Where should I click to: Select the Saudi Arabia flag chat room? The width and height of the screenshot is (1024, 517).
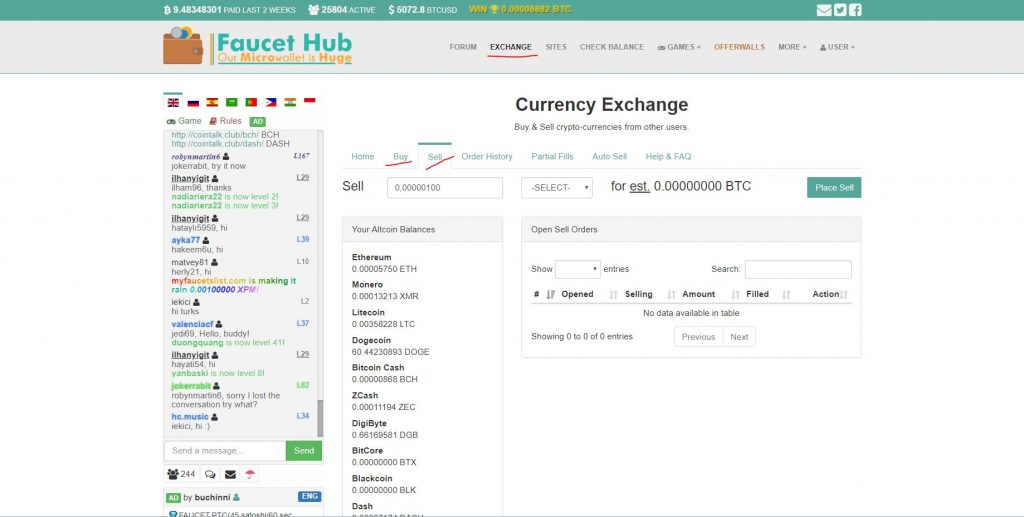coord(231,102)
